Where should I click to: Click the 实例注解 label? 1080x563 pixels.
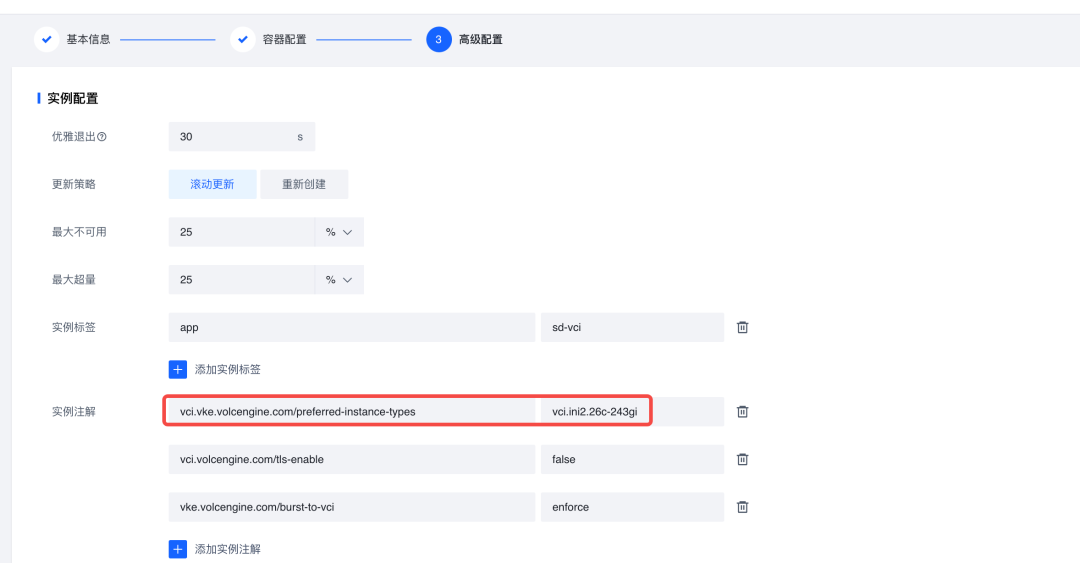pos(74,411)
